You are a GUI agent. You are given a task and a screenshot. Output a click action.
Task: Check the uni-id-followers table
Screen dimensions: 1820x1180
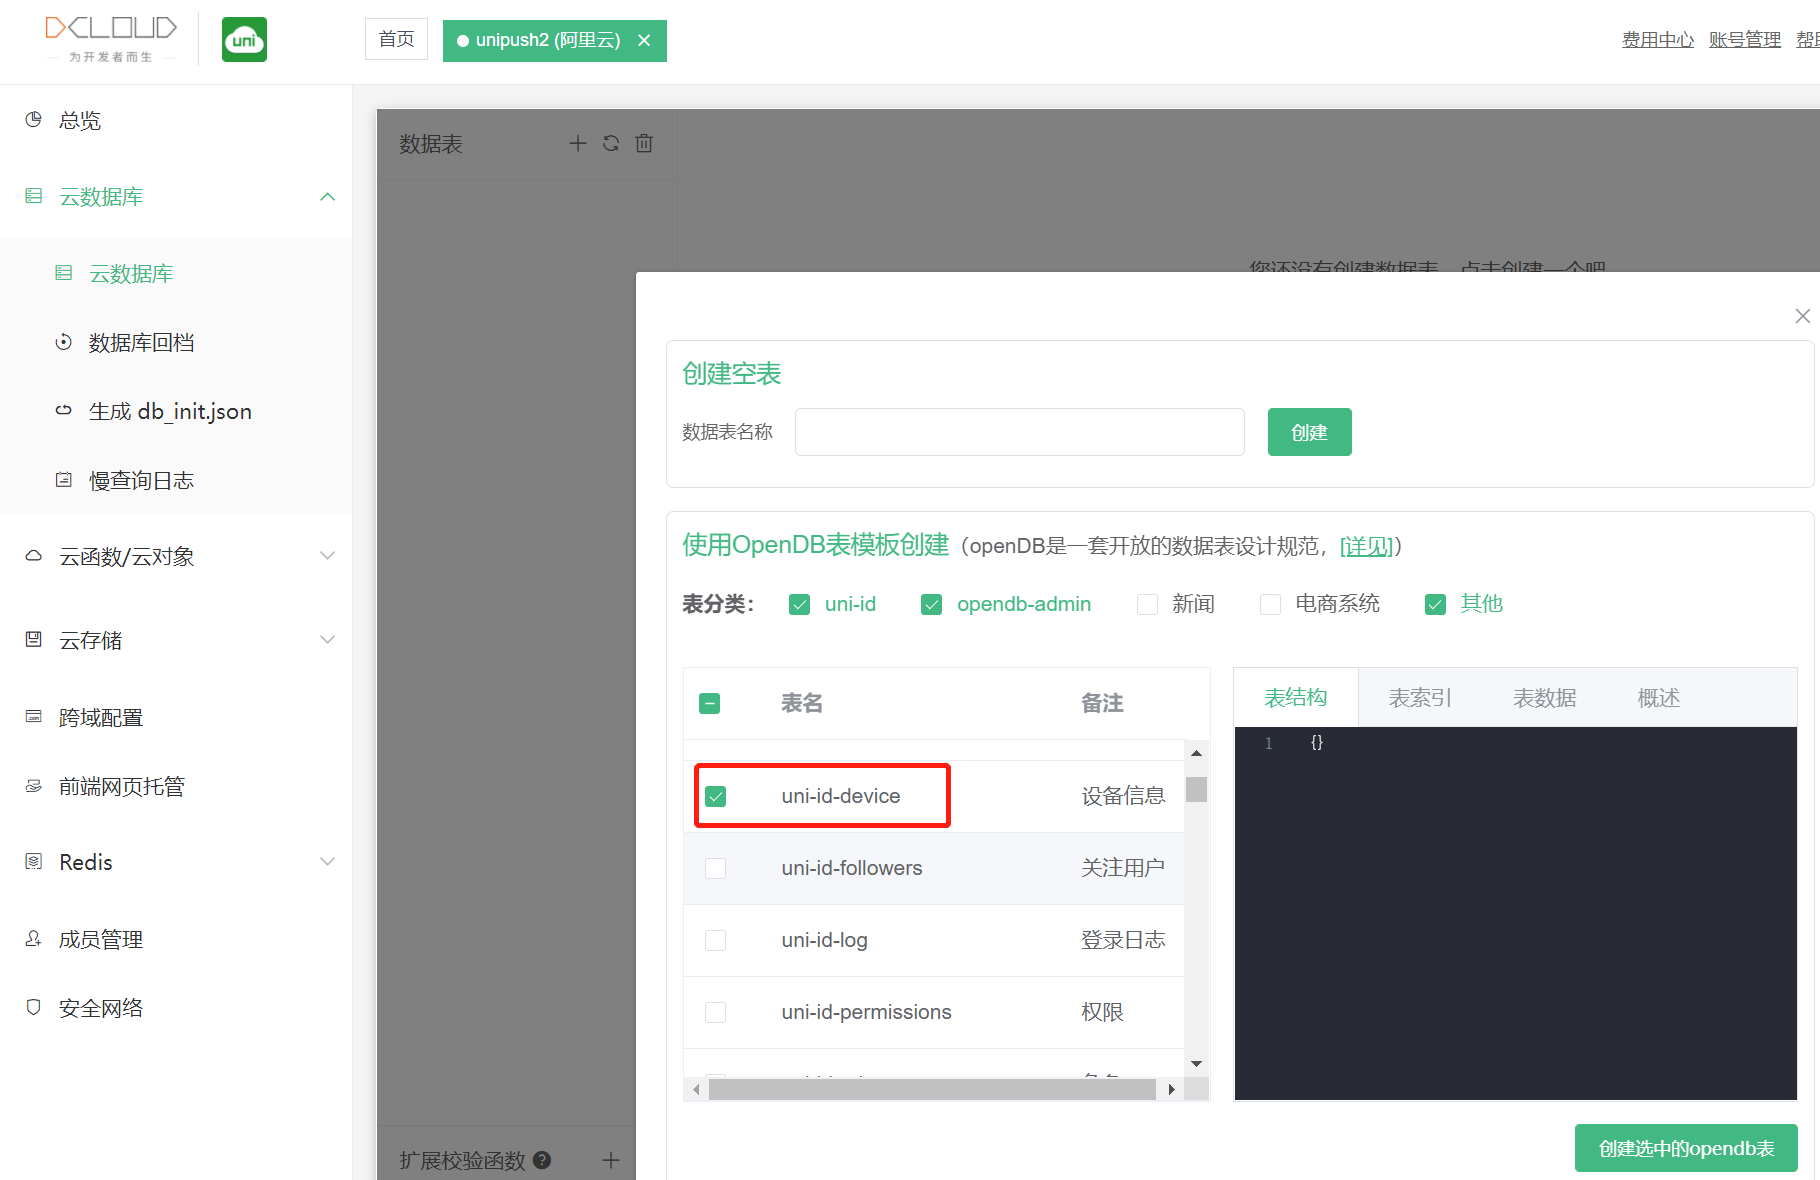click(x=716, y=868)
